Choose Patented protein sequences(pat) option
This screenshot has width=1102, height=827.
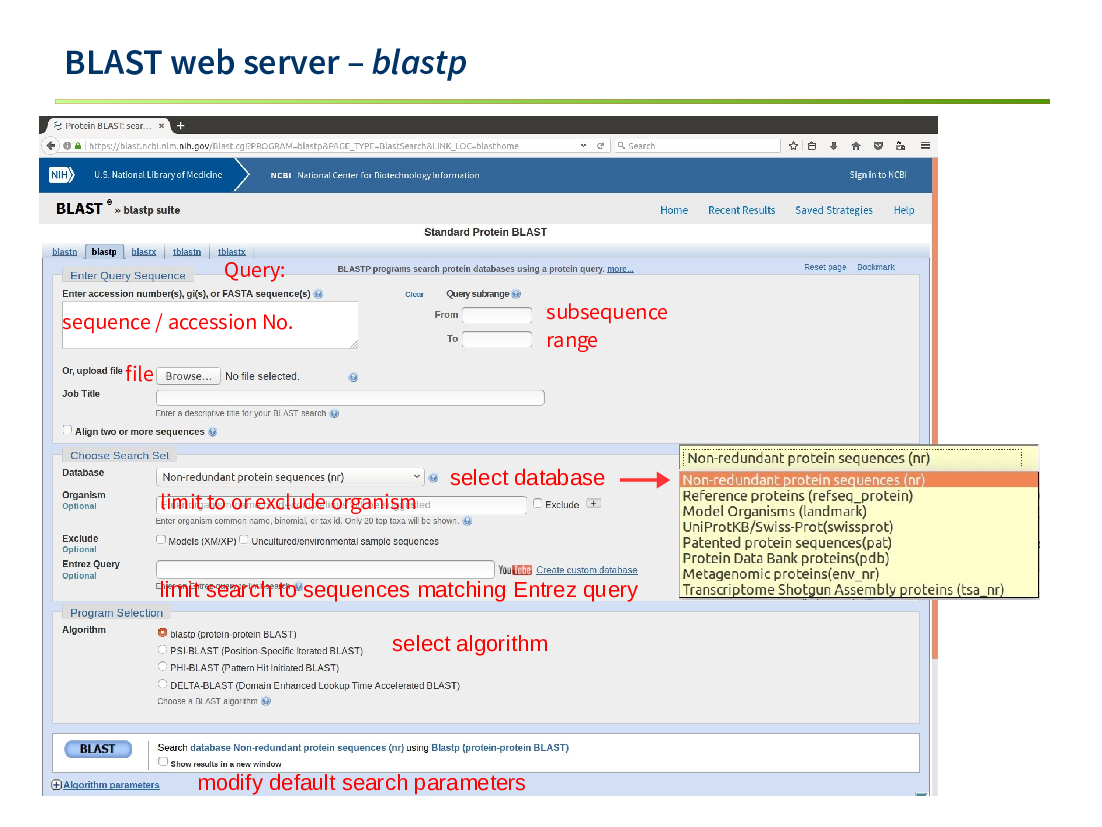[859, 543]
